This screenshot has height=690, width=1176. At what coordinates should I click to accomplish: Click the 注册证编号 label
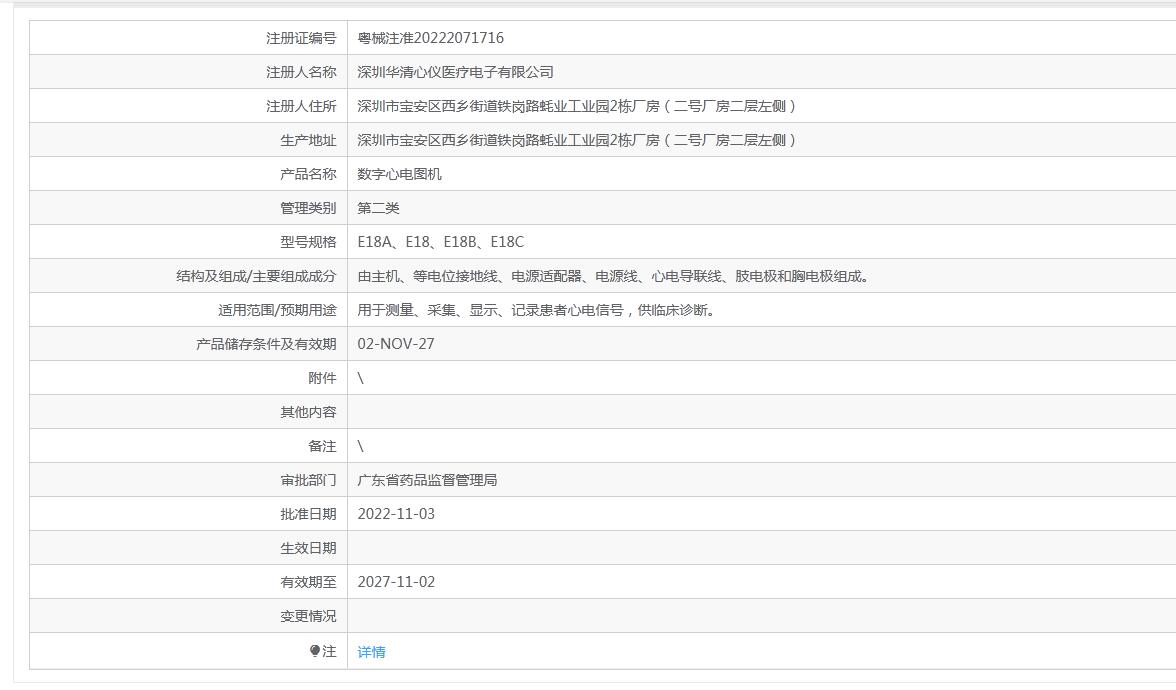coord(301,38)
